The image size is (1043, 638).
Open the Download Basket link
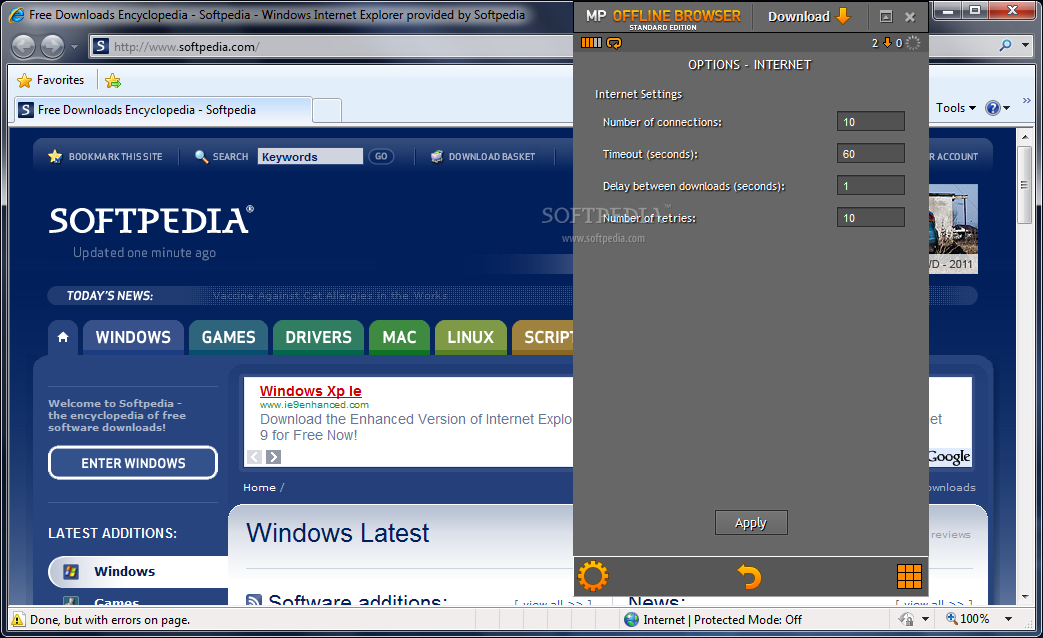tap(483, 156)
